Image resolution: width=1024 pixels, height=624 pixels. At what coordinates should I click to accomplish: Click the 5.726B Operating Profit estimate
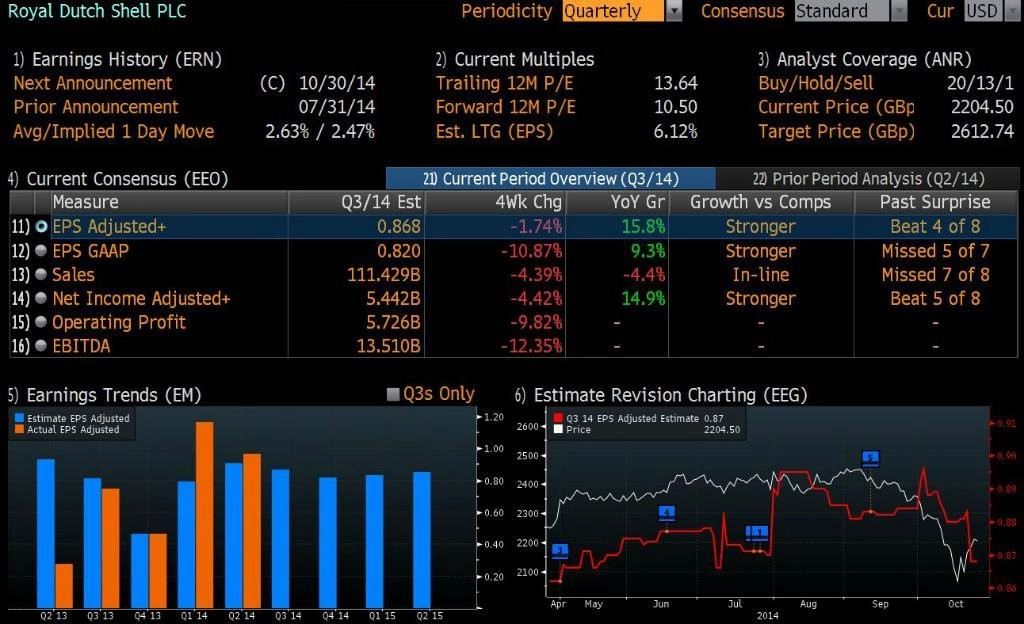393,322
